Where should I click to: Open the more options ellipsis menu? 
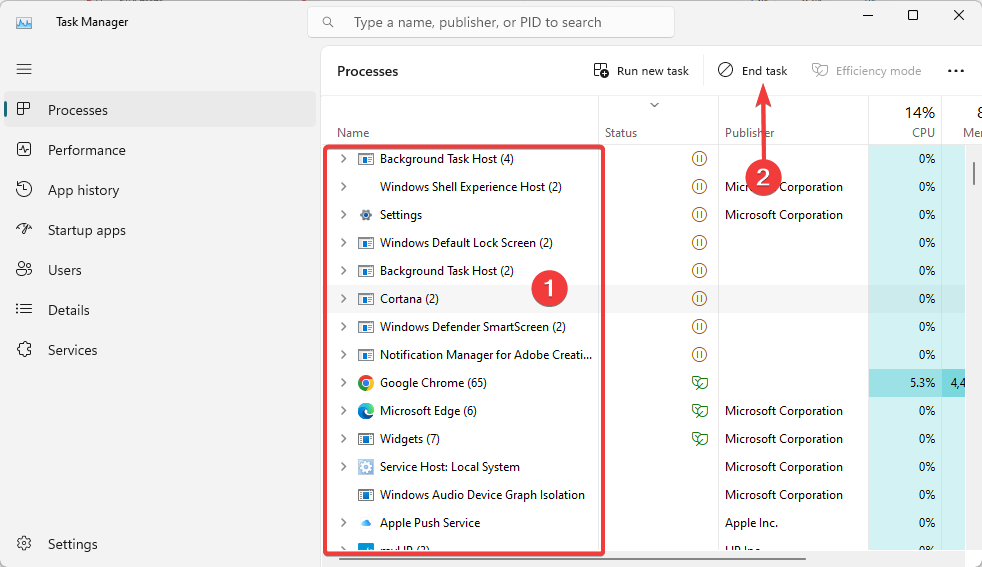click(956, 71)
